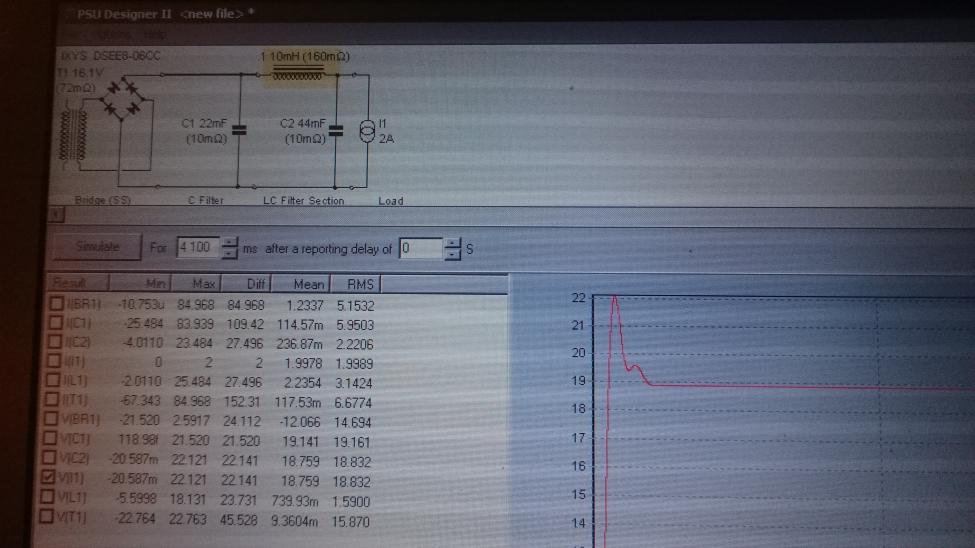Click the Simulate button
The width and height of the screenshot is (975, 548).
click(x=98, y=247)
